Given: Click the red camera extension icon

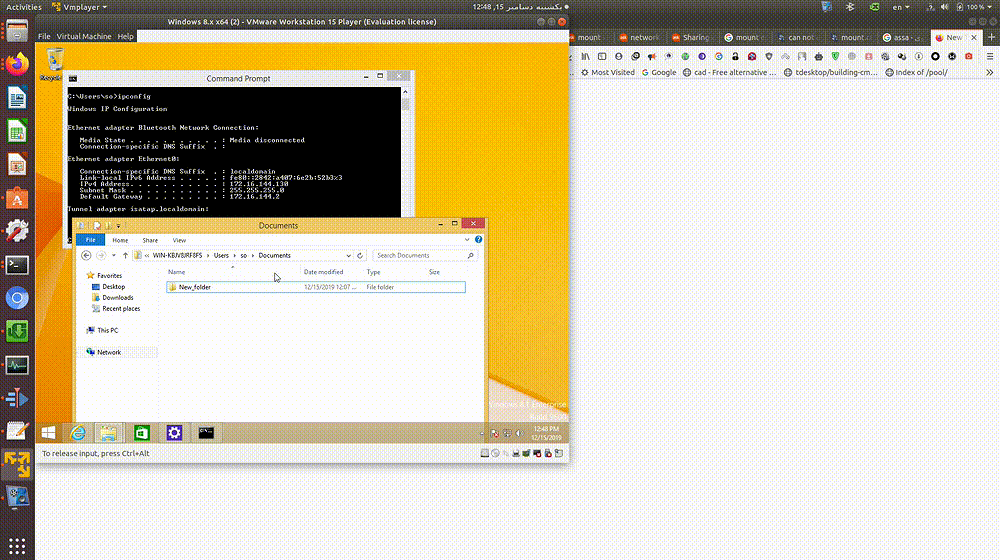Looking at the screenshot, I should 969,56.
